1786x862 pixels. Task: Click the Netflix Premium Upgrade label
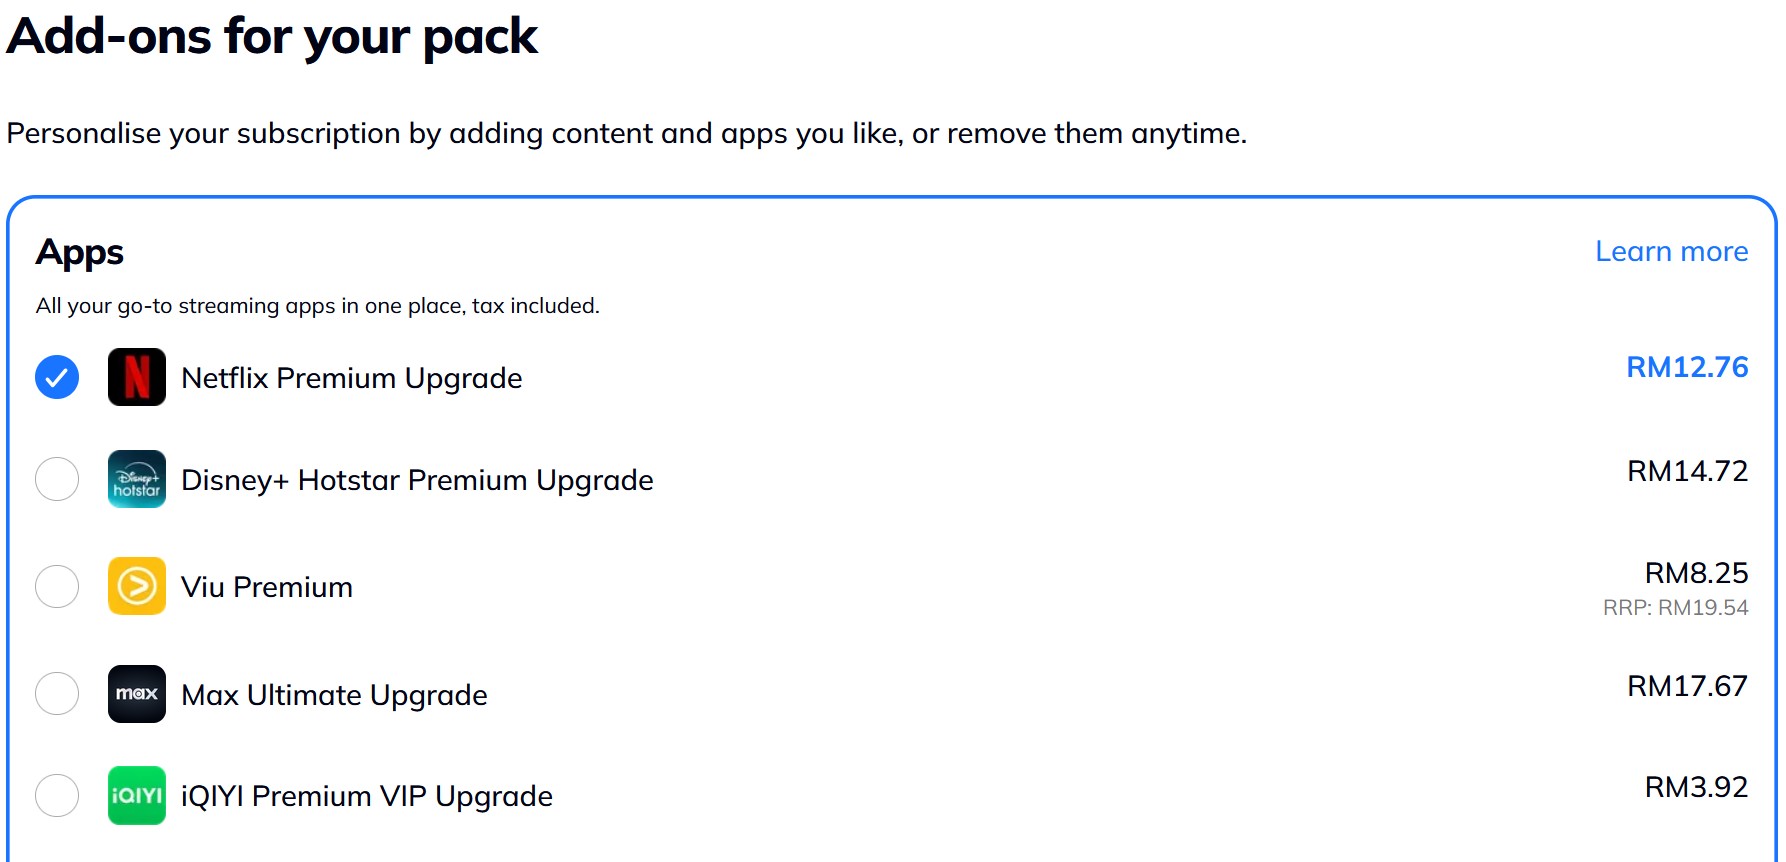click(x=352, y=378)
